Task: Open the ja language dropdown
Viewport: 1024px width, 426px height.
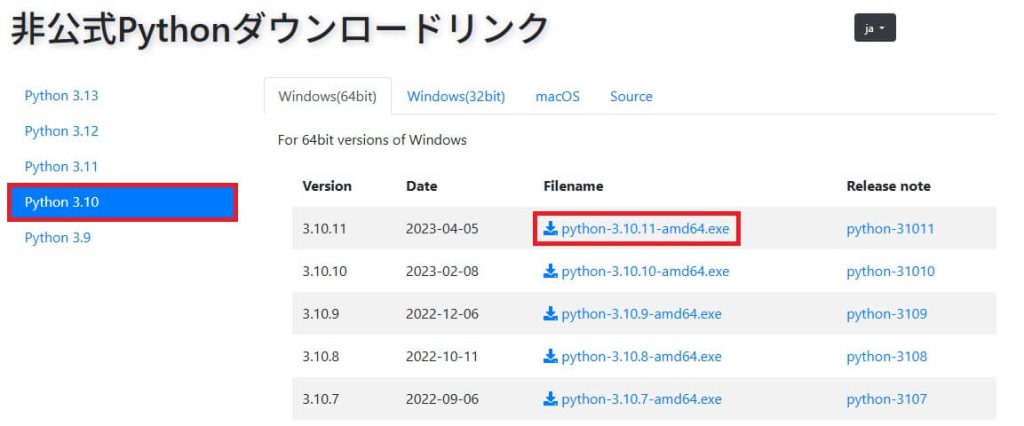Action: [874, 28]
